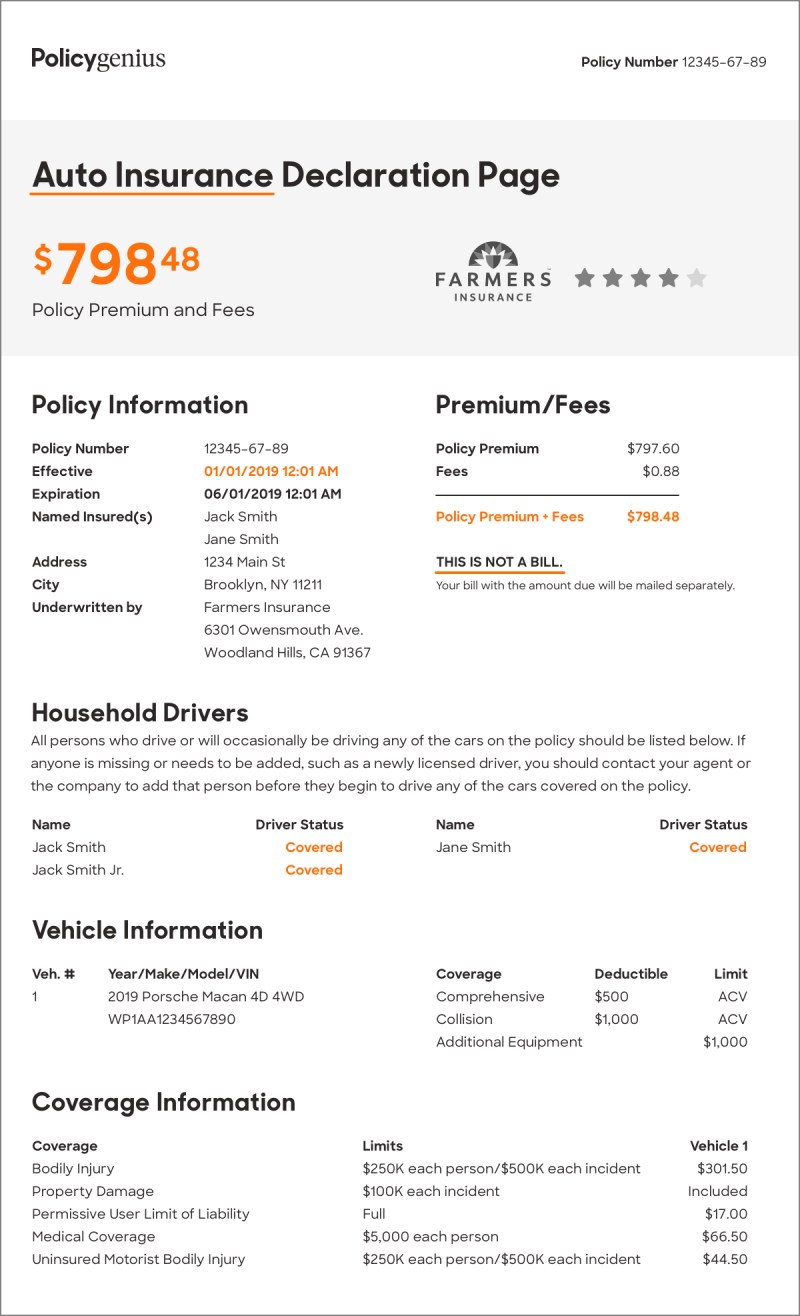The image size is (800, 1316).
Task: Click the Uninsured Motorist $44.50 premium
Action: 723,1259
